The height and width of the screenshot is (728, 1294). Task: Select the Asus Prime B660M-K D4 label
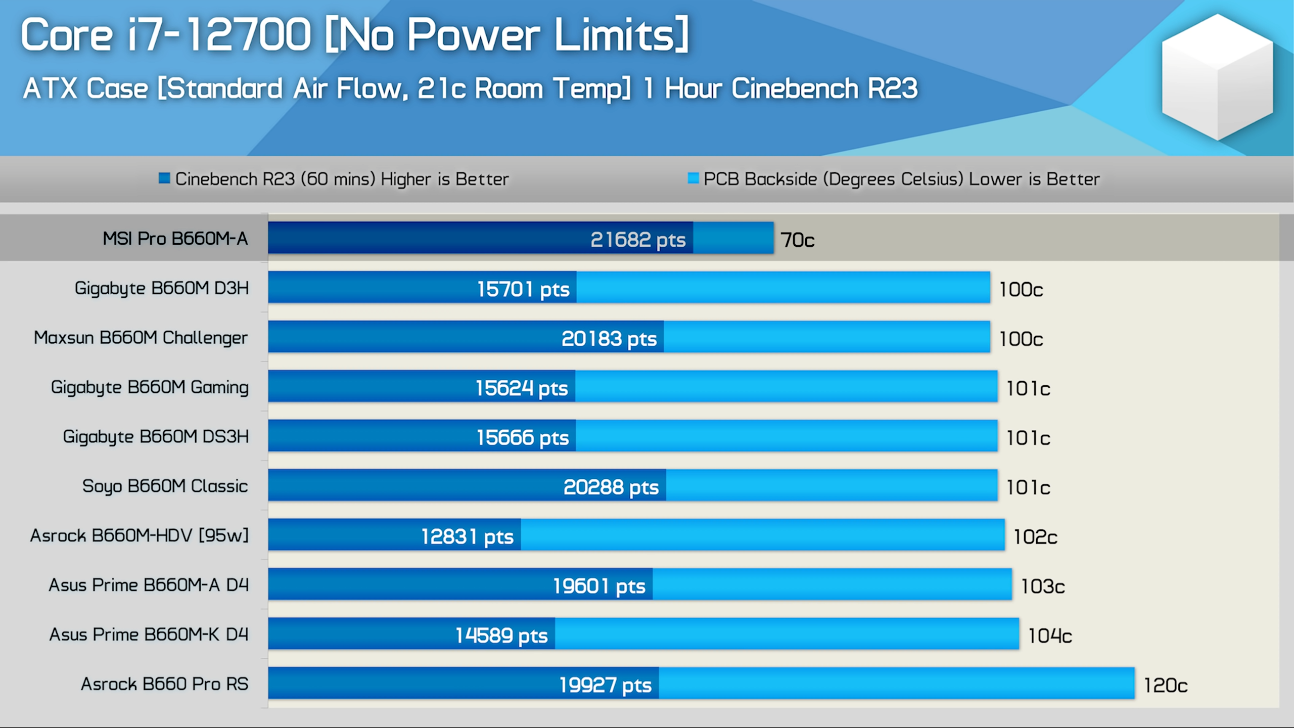tap(148, 635)
